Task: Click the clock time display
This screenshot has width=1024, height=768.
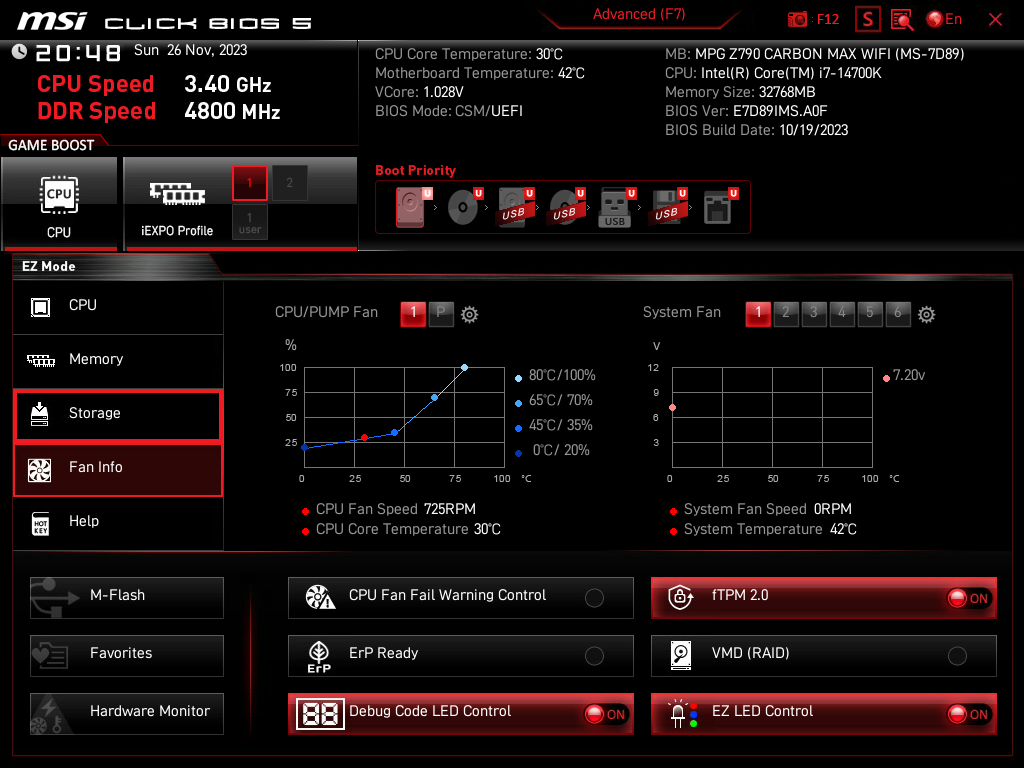Action: coord(78,52)
